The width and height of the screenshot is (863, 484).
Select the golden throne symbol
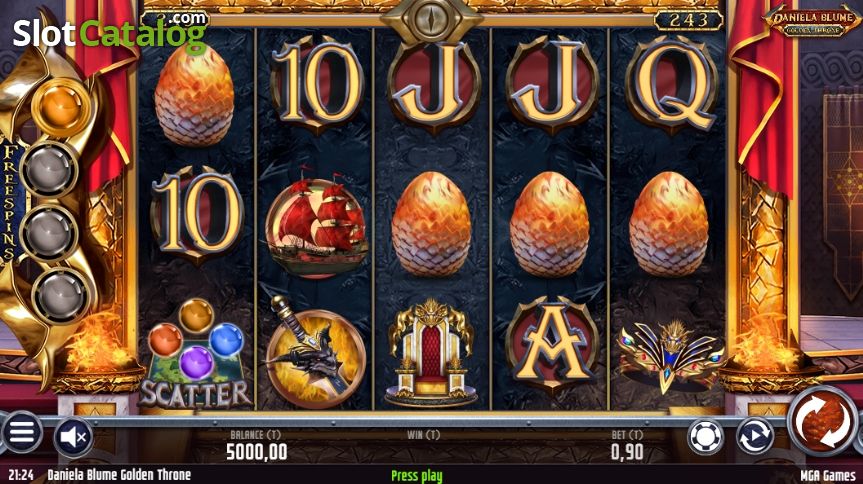[431, 353]
